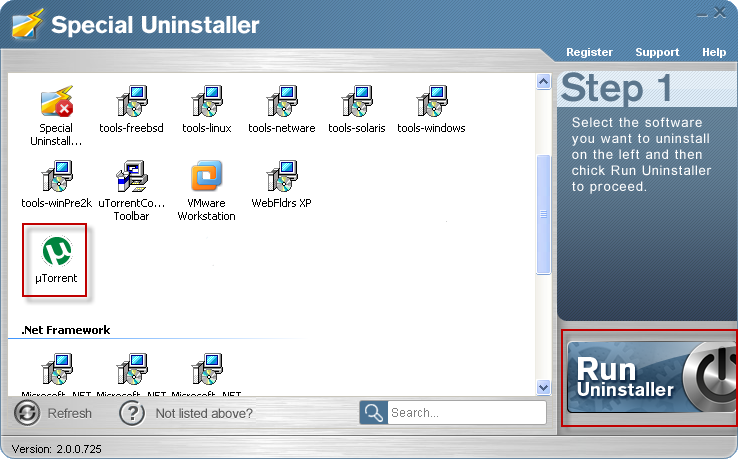738x459 pixels.
Task: Click the scrollbar down arrow
Action: point(543,387)
